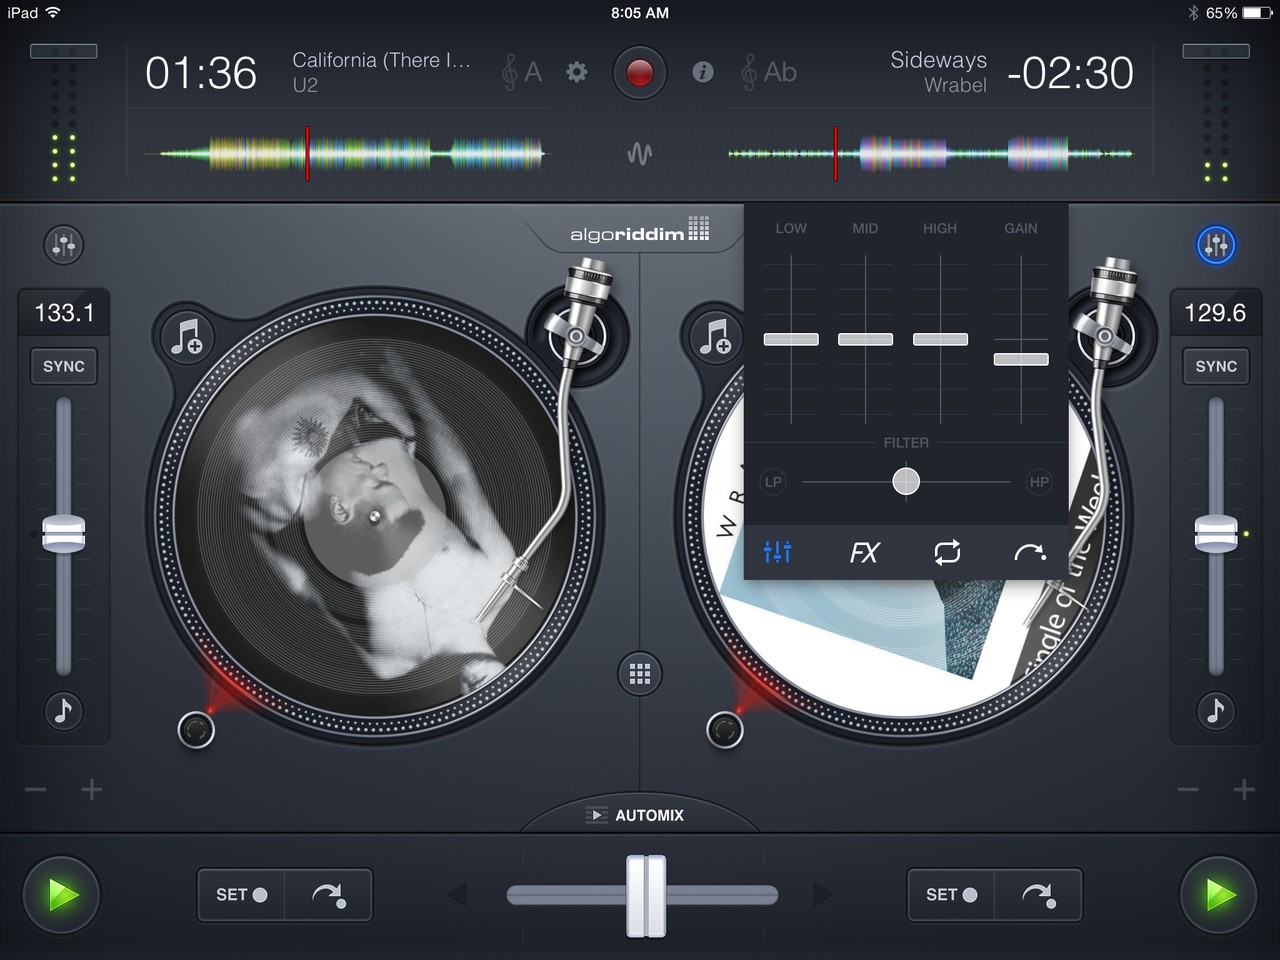Viewport: 1280px width, 960px height.
Task: Start AUTOMIX
Action: point(636,815)
